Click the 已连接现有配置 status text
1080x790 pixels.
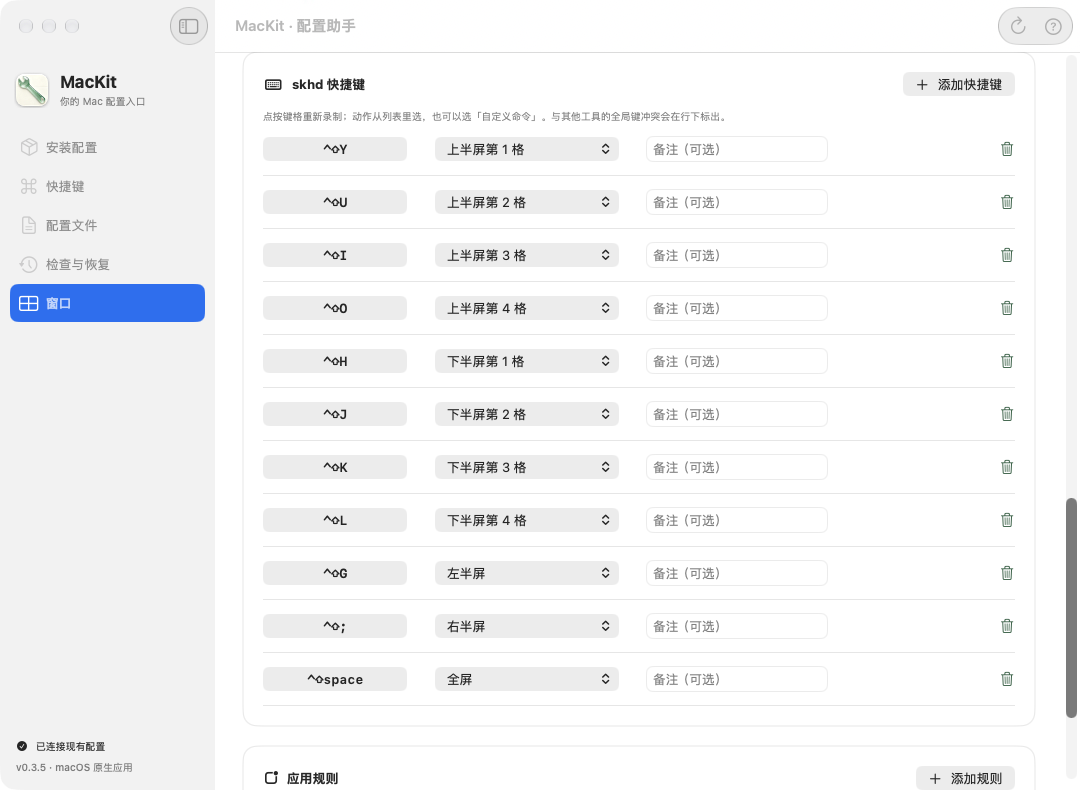tap(70, 747)
